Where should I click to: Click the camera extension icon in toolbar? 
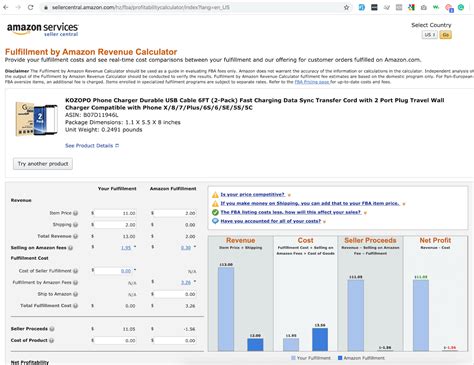pos(424,7)
